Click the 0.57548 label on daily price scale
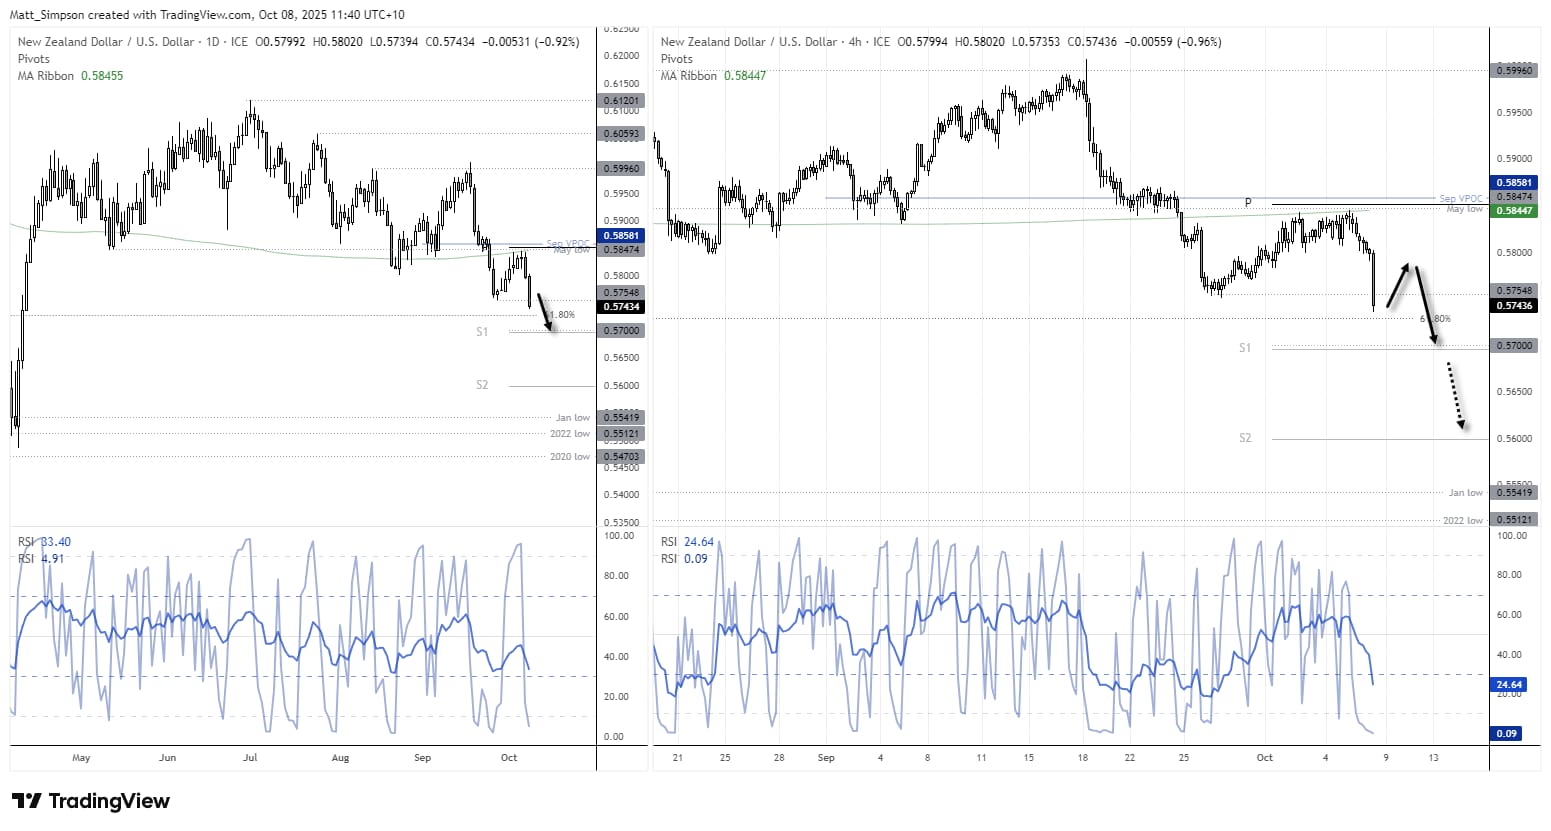This screenshot has width=1551, height=831. coord(621,291)
